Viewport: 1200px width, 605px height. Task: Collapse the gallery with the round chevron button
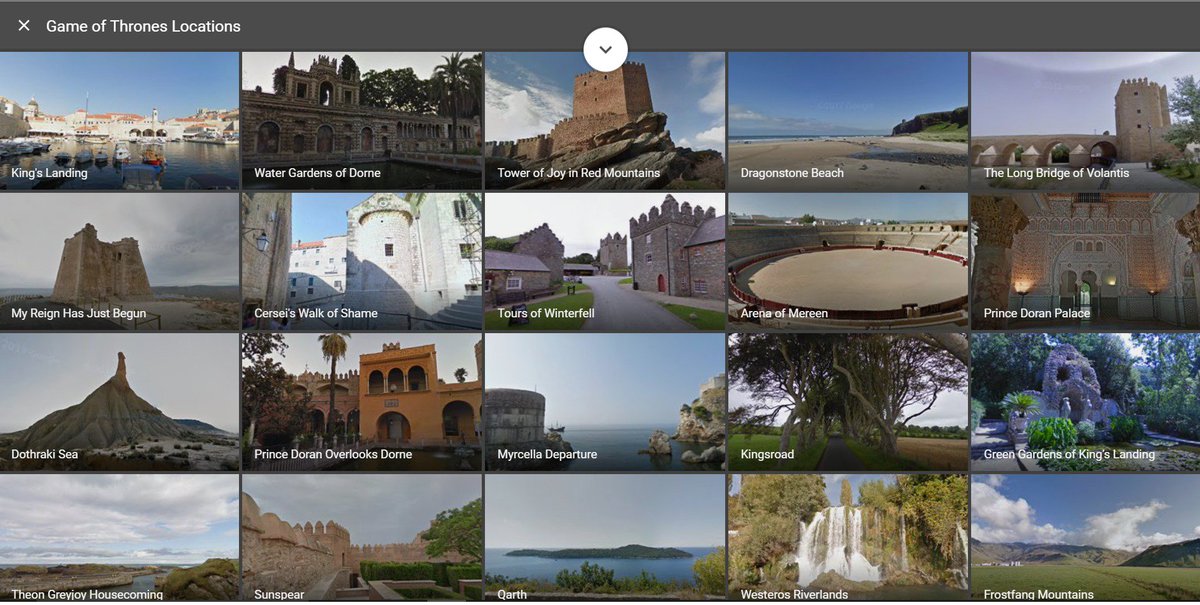(605, 49)
